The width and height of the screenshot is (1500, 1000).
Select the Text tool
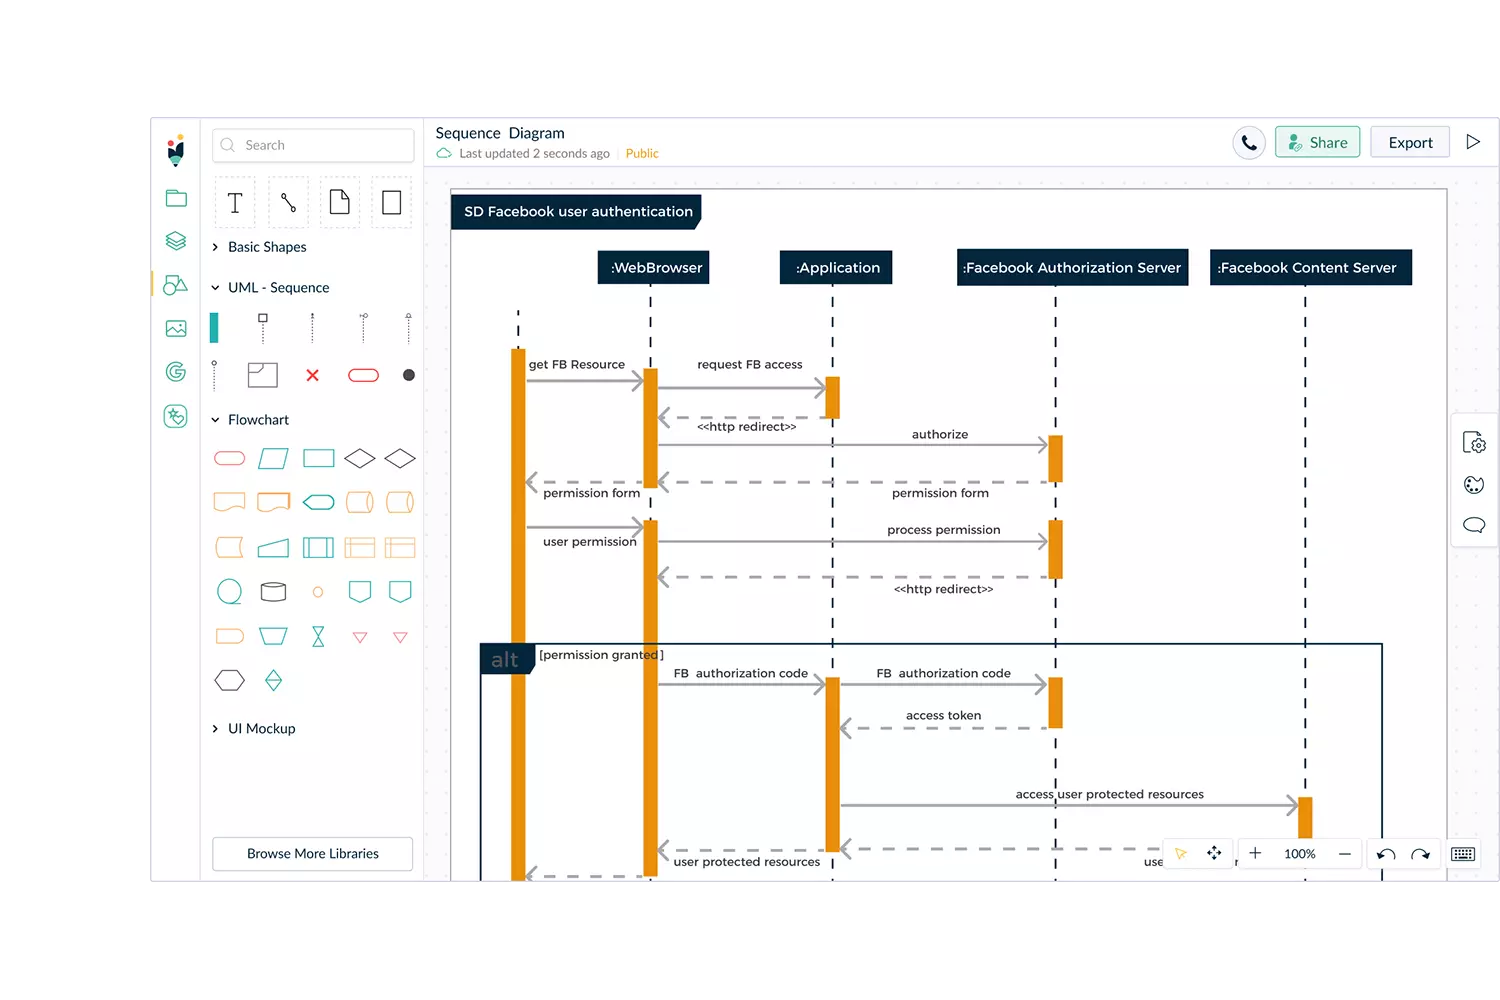tap(235, 203)
